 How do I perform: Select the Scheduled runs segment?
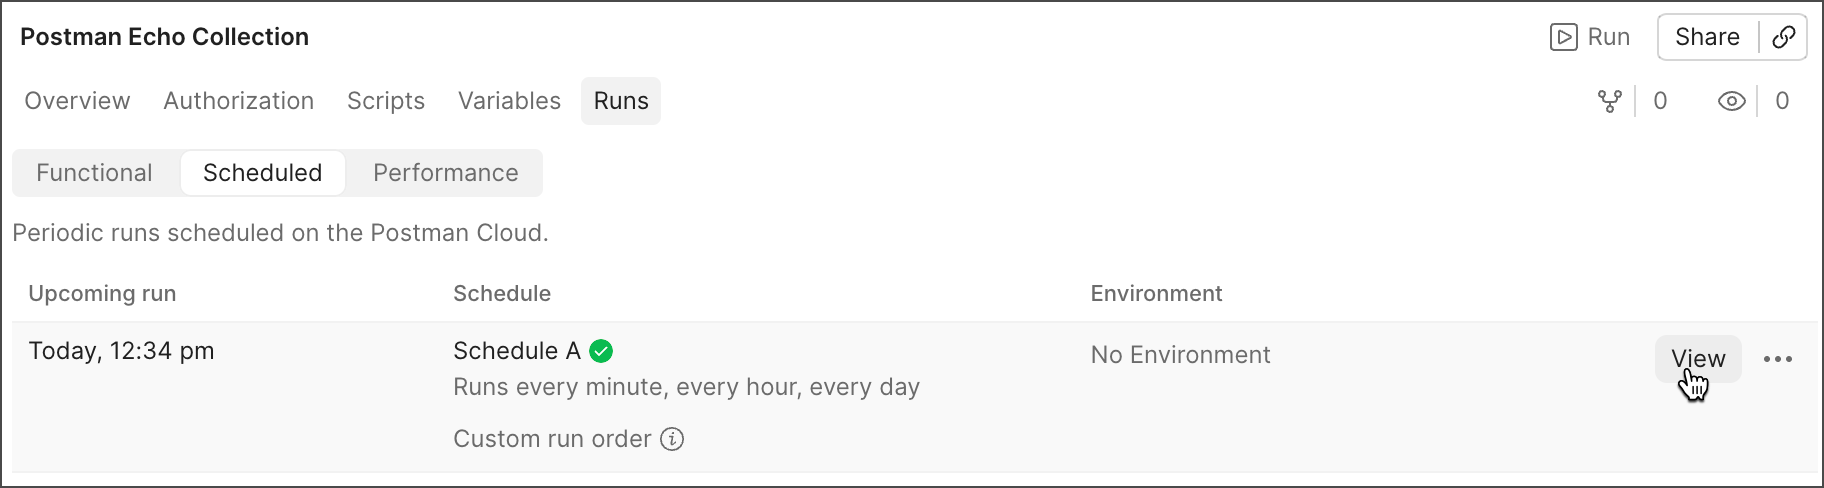262,173
